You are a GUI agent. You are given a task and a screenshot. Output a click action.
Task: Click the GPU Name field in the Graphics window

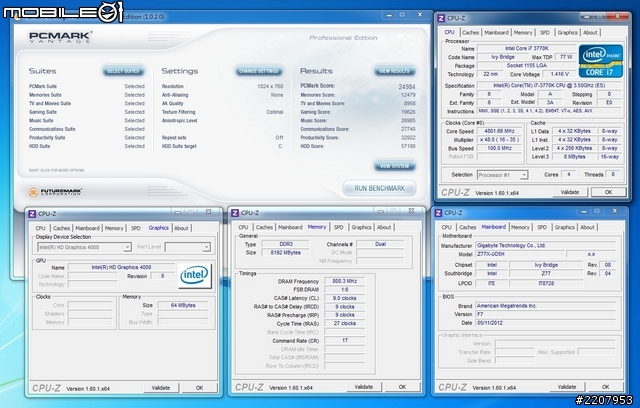(121, 267)
